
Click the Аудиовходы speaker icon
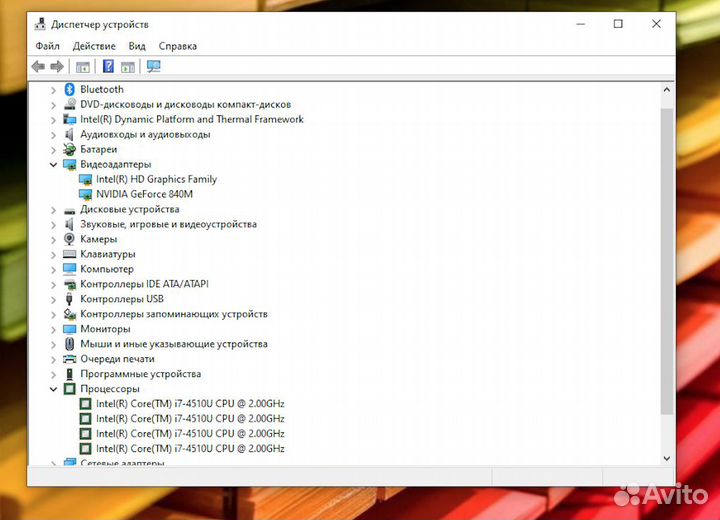click(x=69, y=134)
